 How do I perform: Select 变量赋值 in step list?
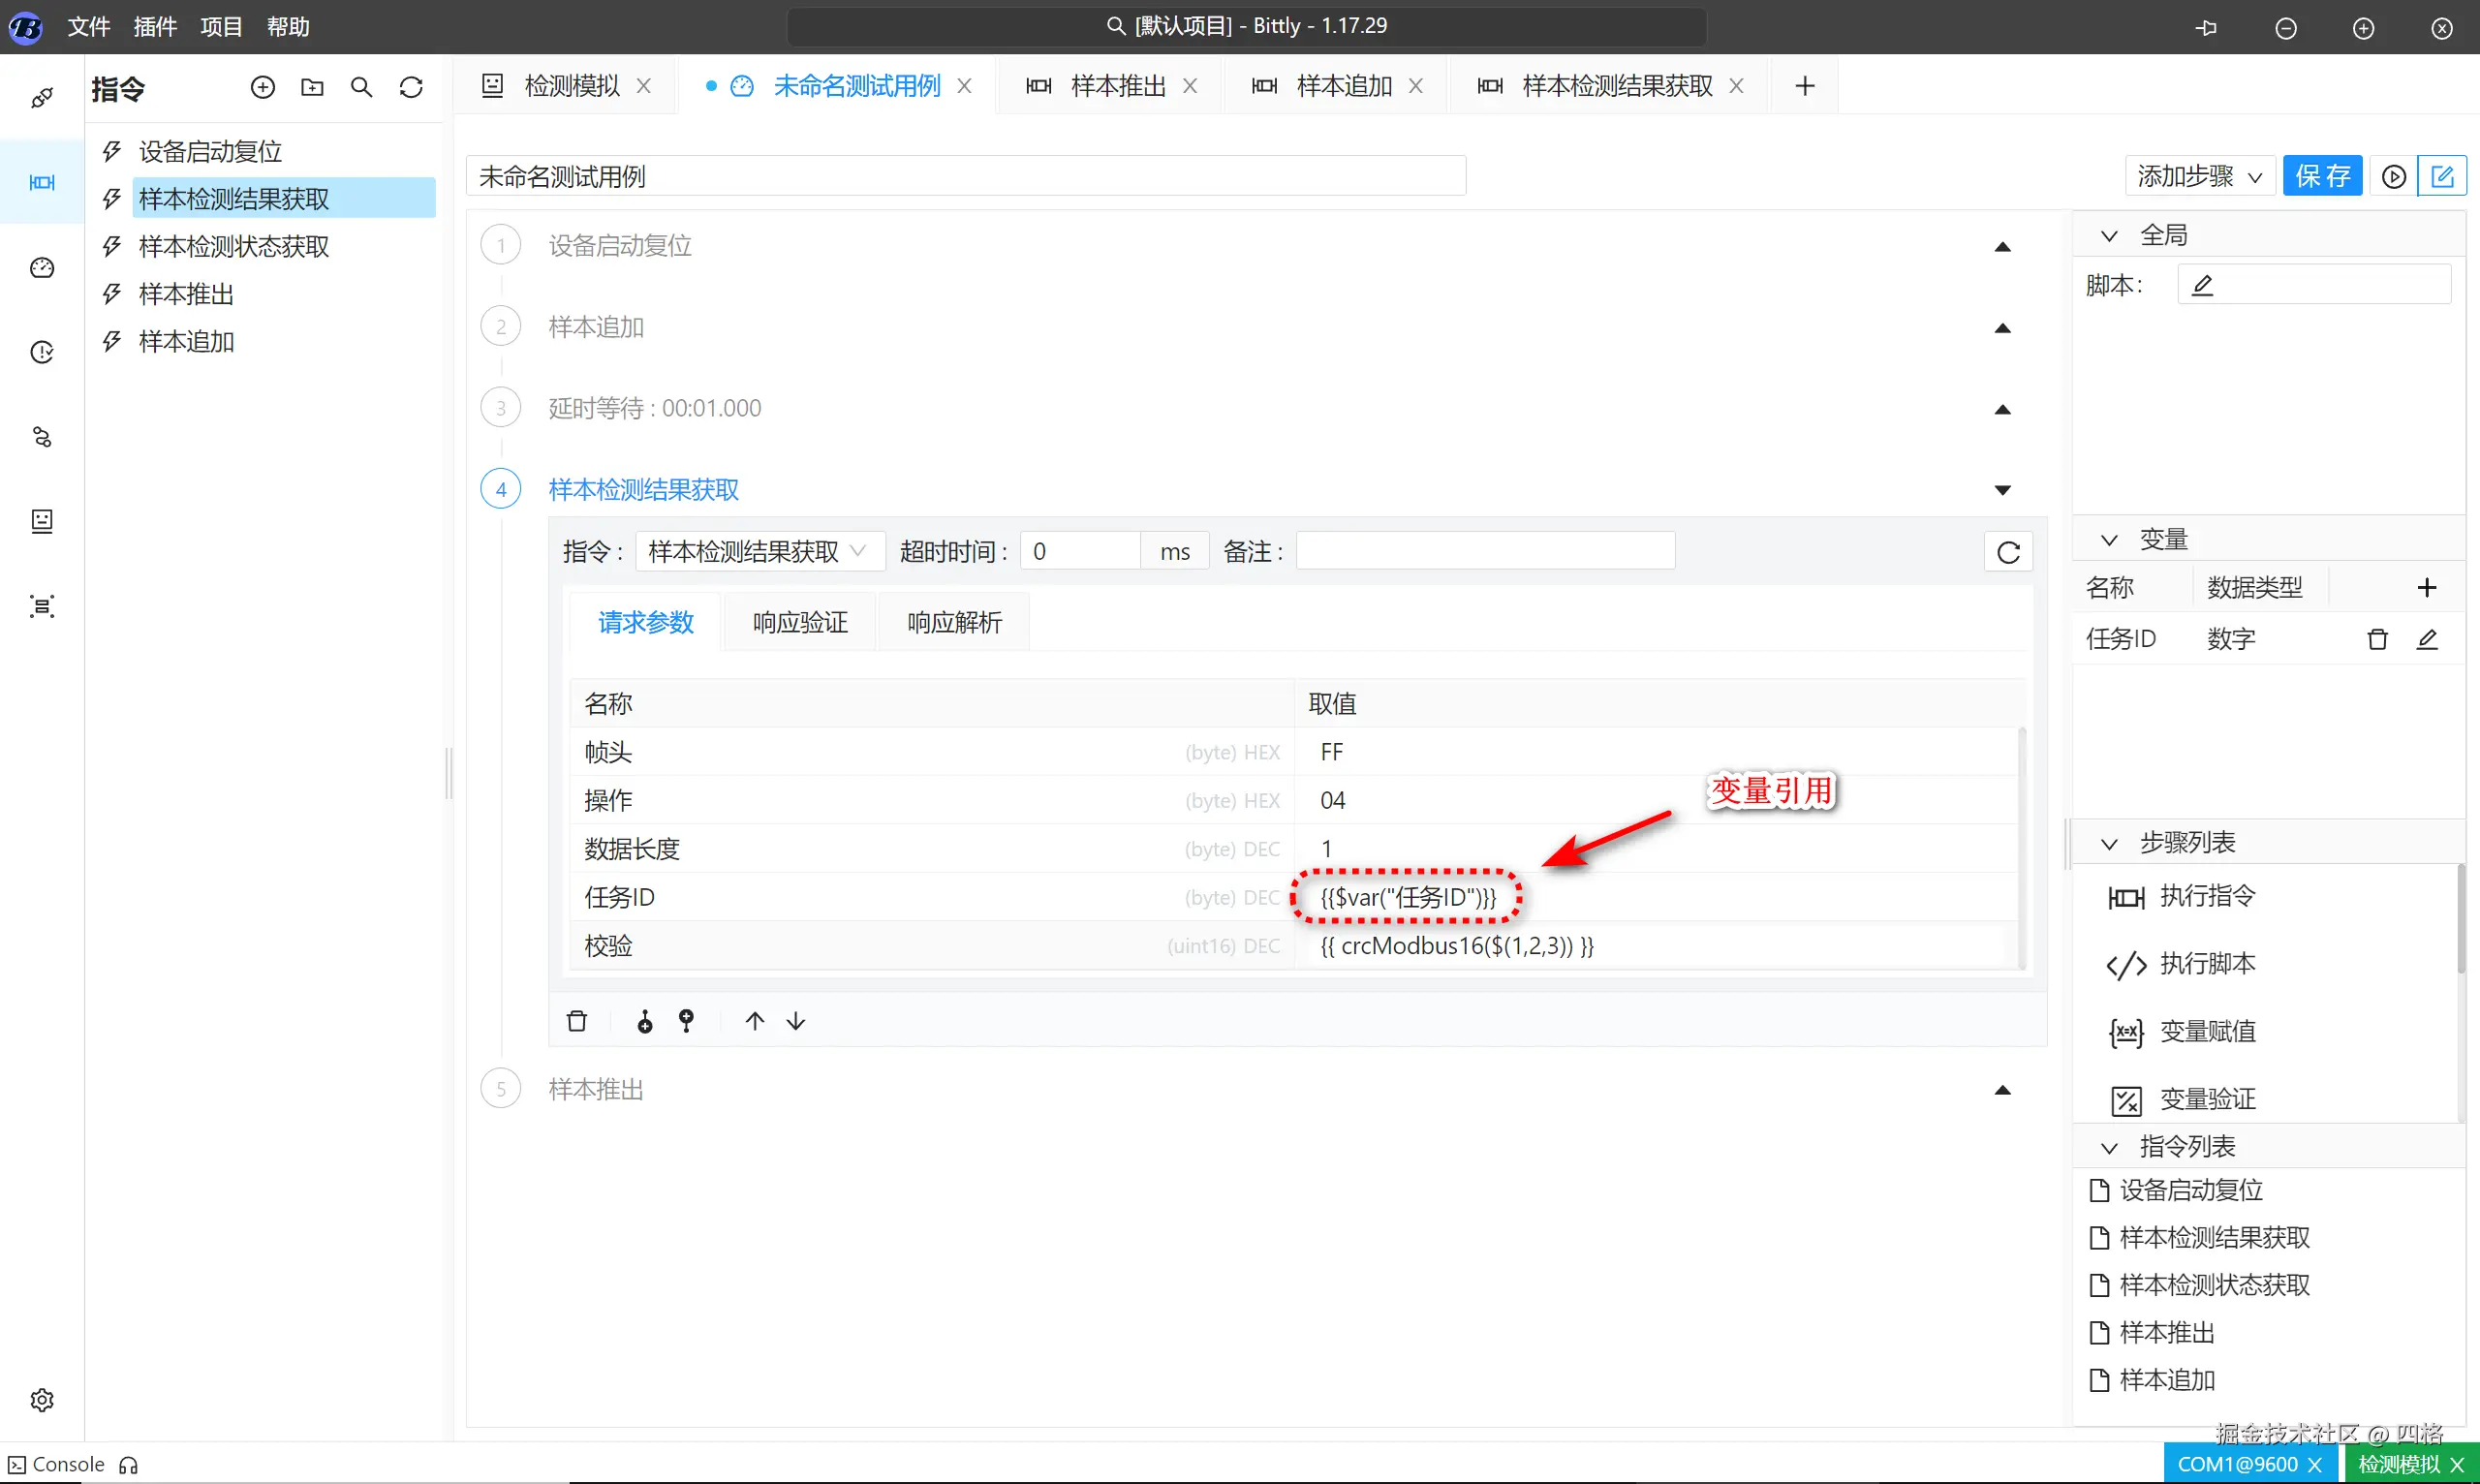(x=2207, y=1032)
